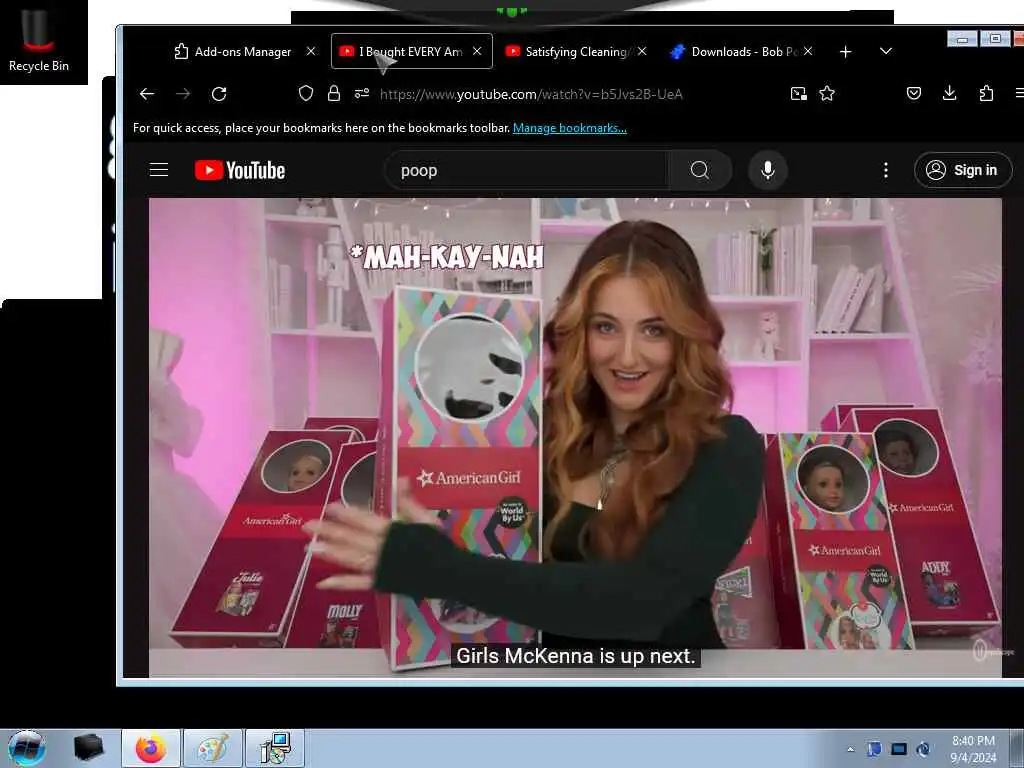The image size is (1024, 768).
Task: Open Paint from the taskbar
Action: [x=213, y=748]
